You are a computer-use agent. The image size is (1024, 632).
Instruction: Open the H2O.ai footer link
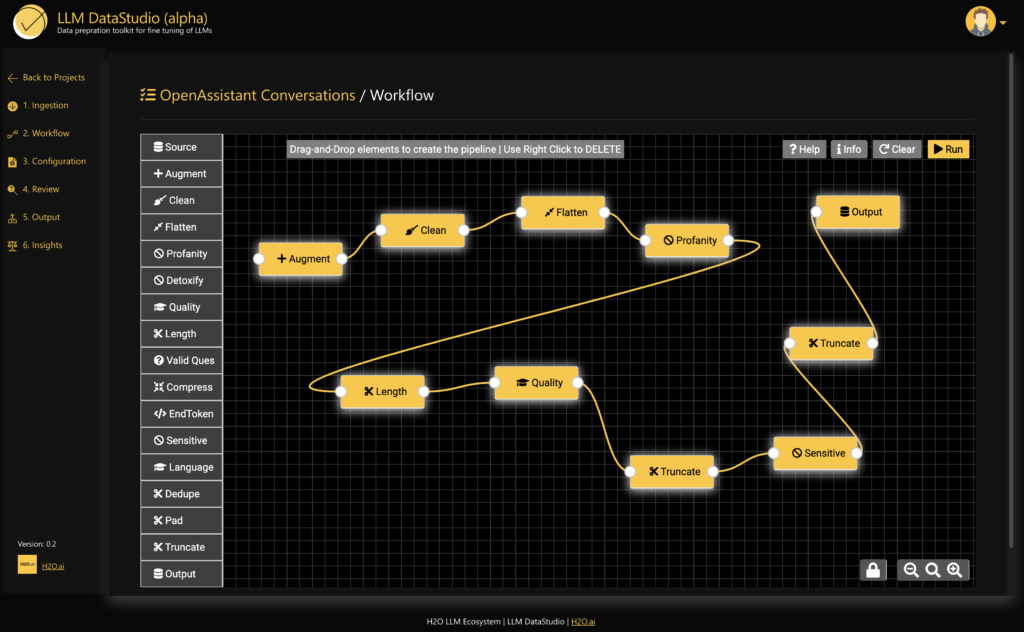pyautogui.click(x=583, y=620)
